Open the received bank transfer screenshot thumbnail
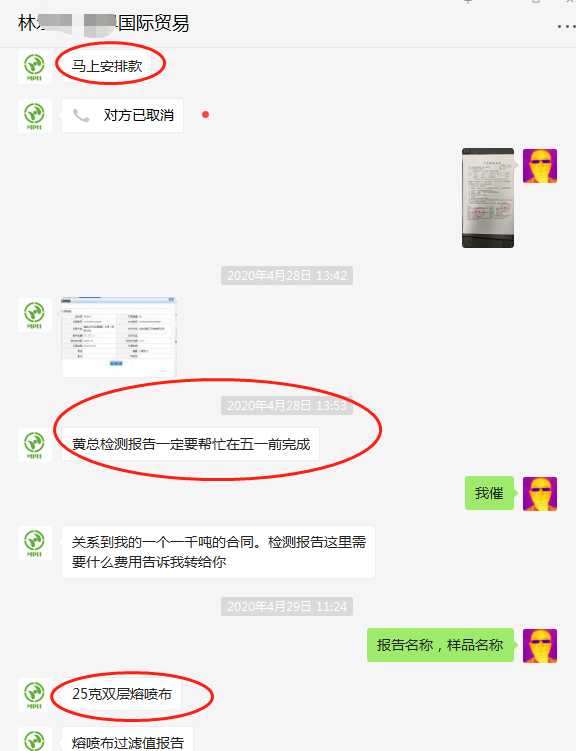 pos(119,337)
